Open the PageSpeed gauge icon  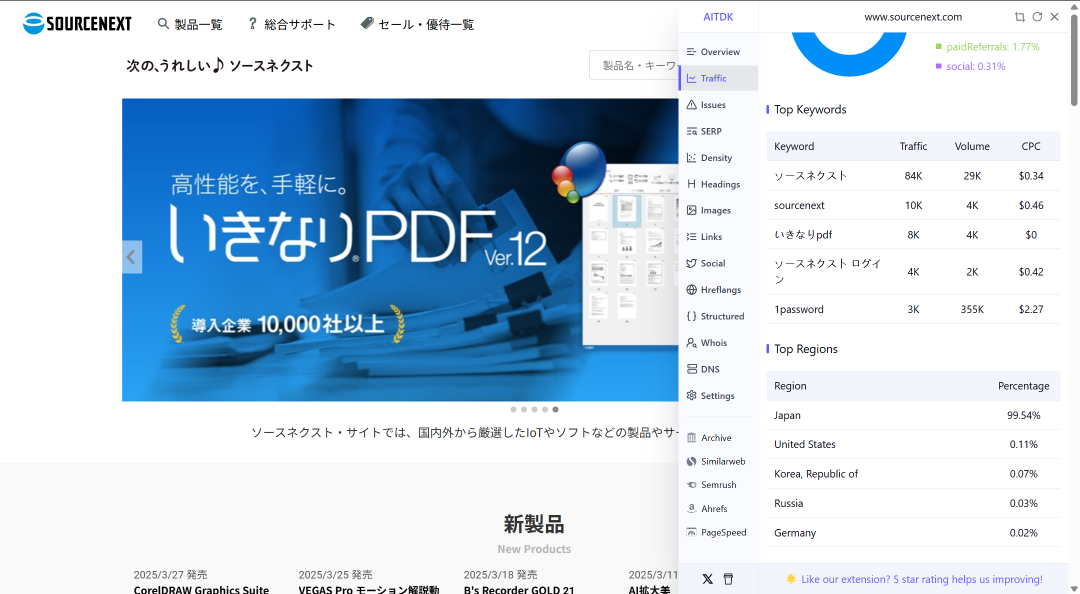point(692,532)
